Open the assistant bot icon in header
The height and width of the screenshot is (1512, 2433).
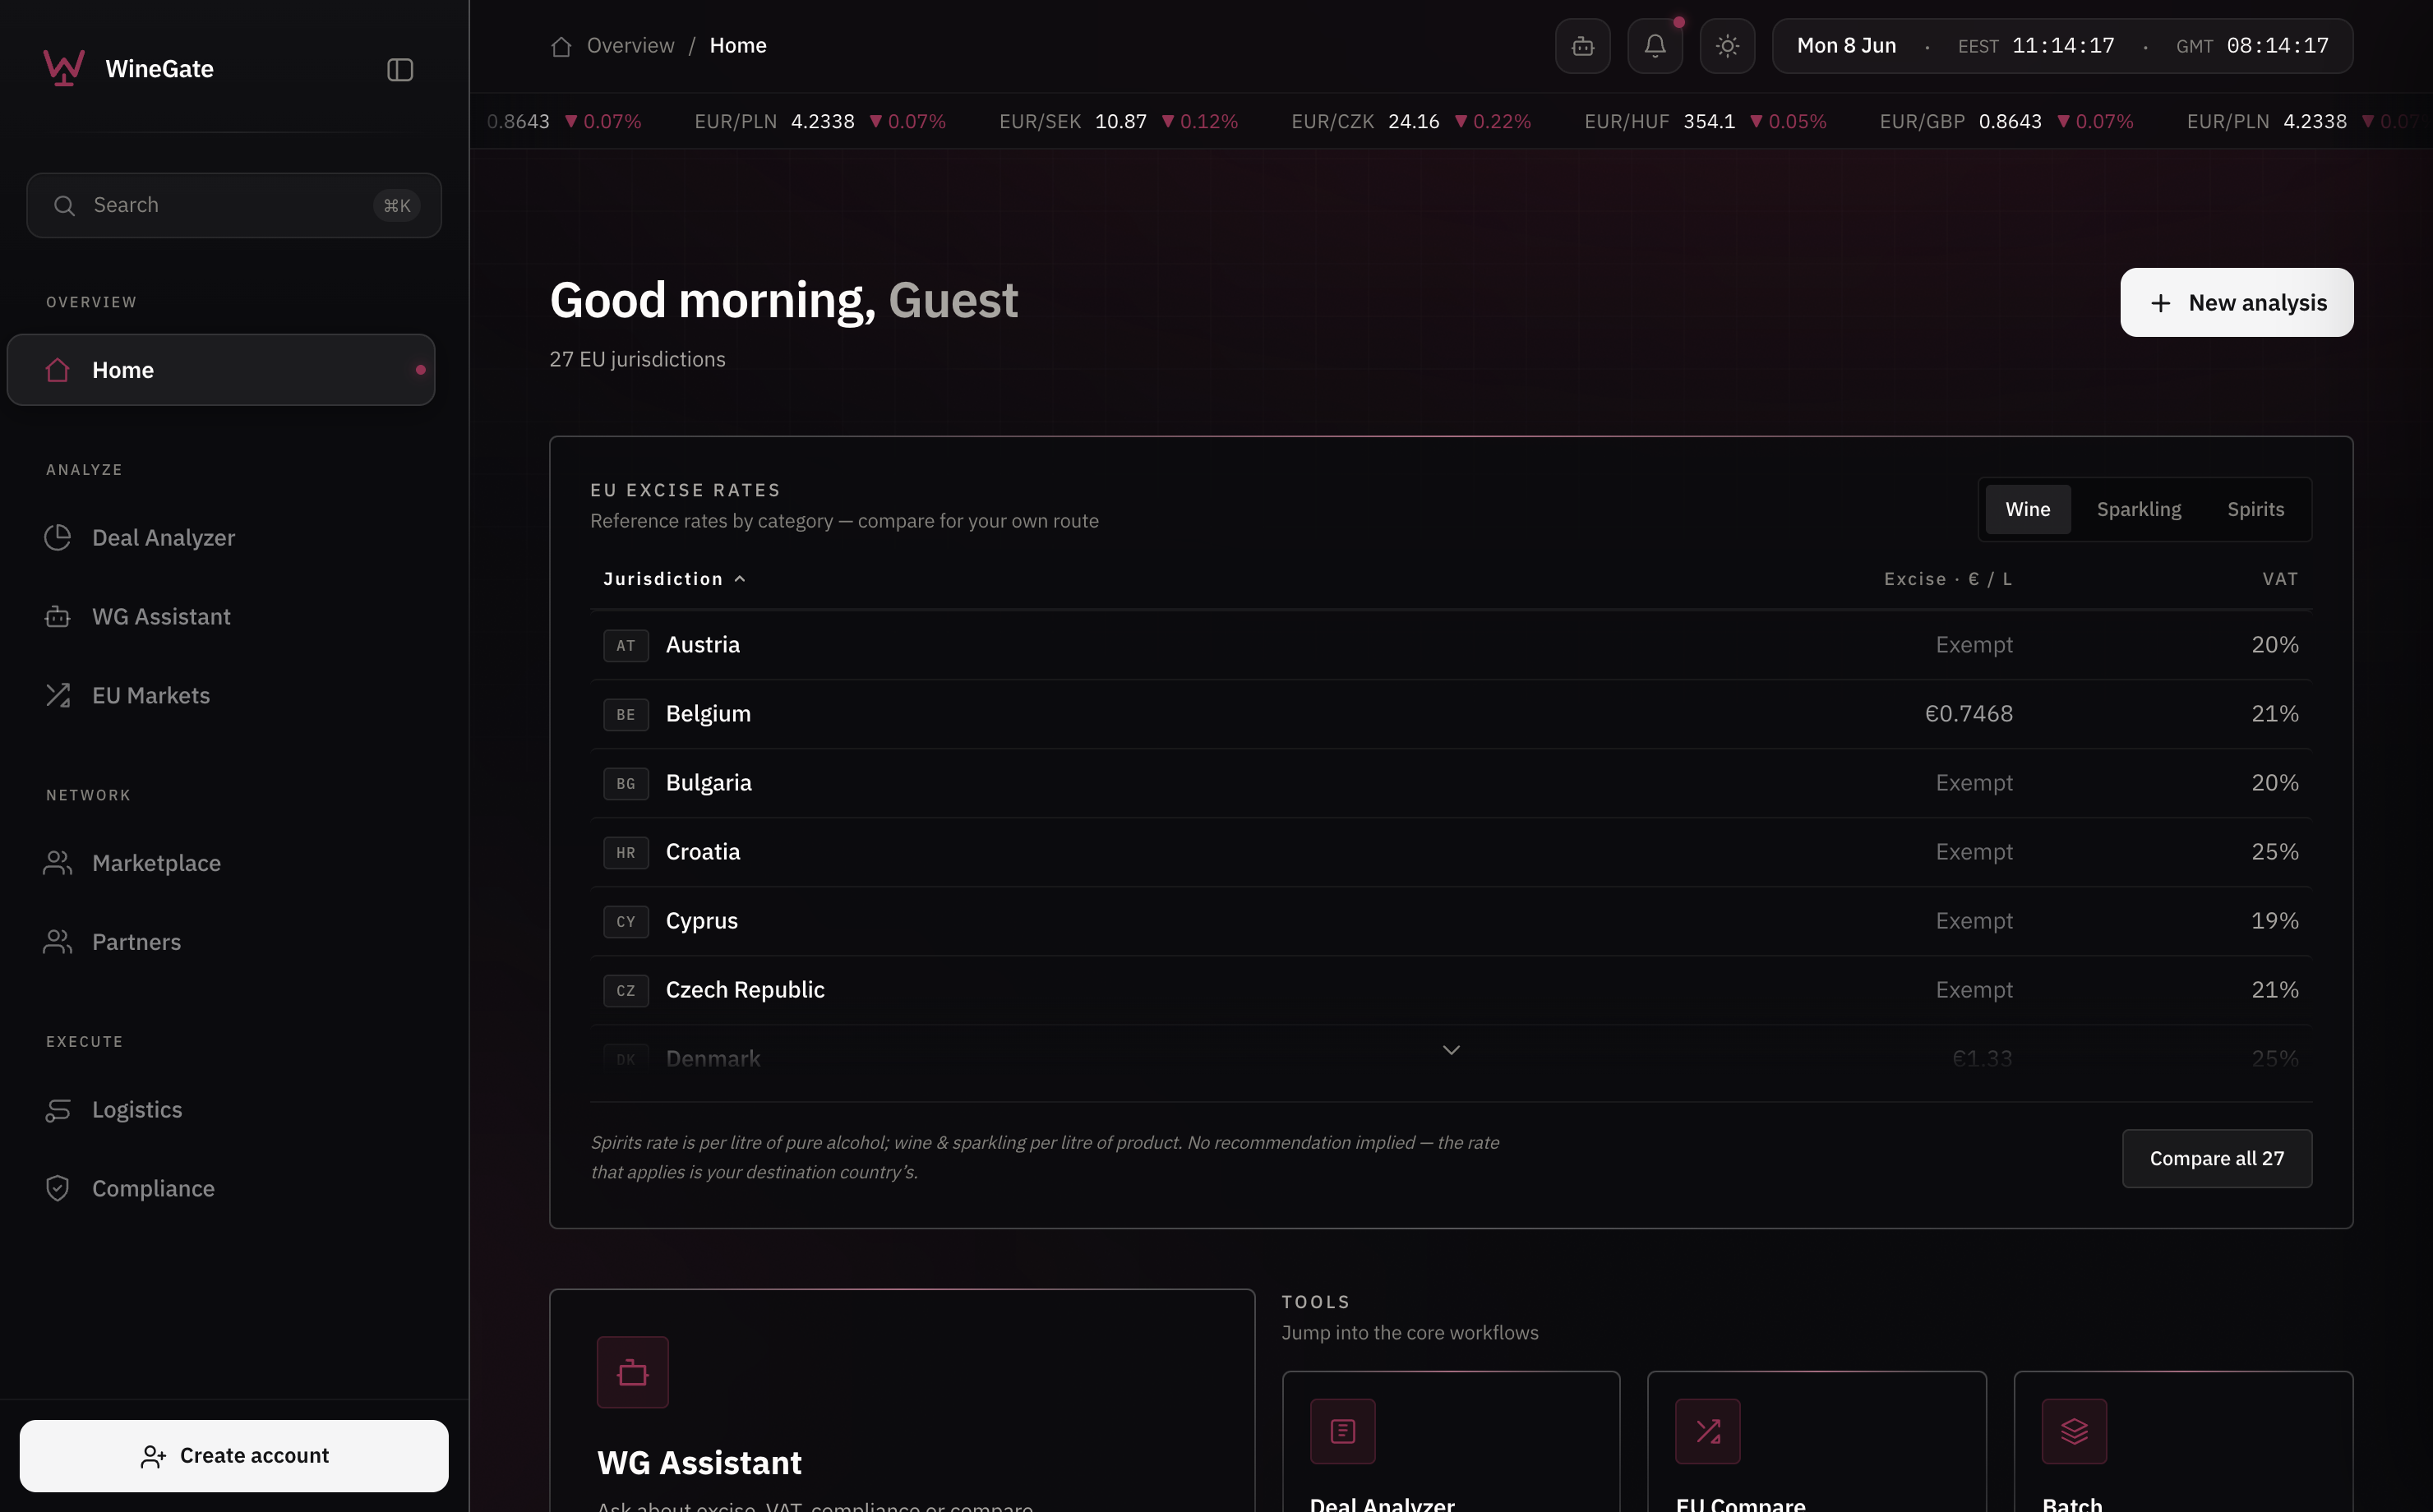pyautogui.click(x=1582, y=46)
